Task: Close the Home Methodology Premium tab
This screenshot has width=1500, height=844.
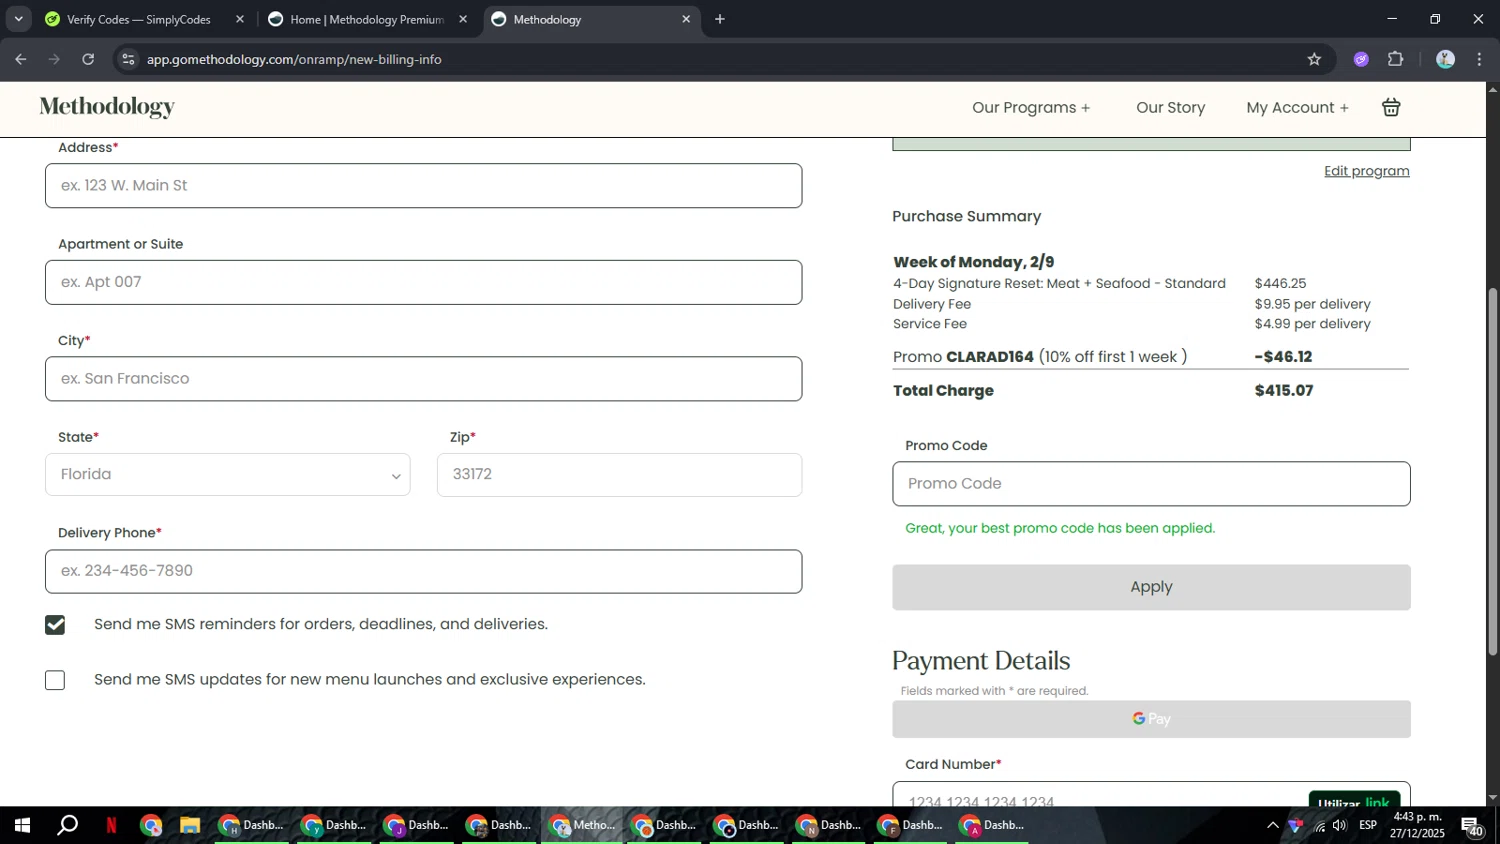Action: point(463,19)
